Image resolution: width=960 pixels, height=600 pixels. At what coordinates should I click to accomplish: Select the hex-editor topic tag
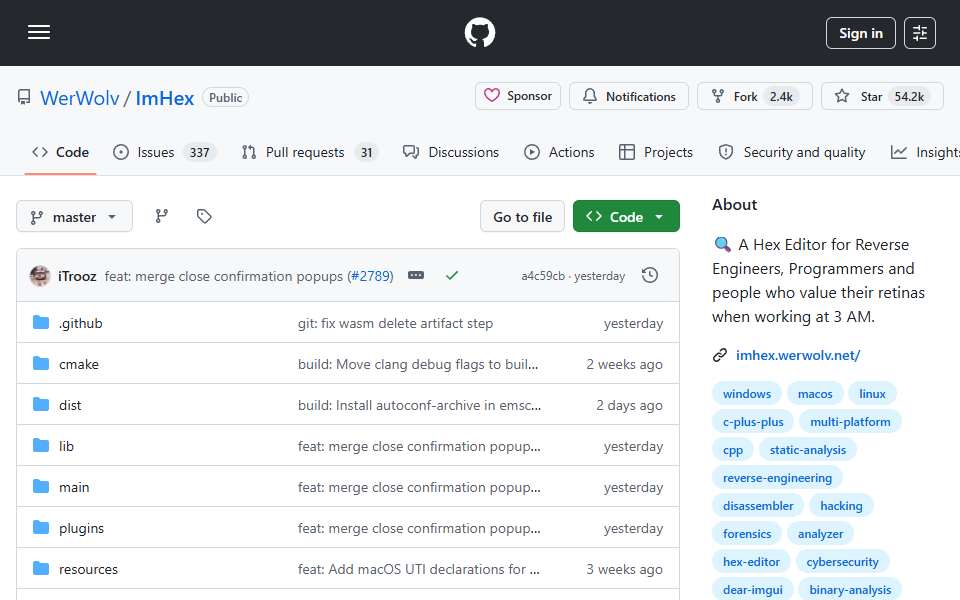(x=751, y=562)
